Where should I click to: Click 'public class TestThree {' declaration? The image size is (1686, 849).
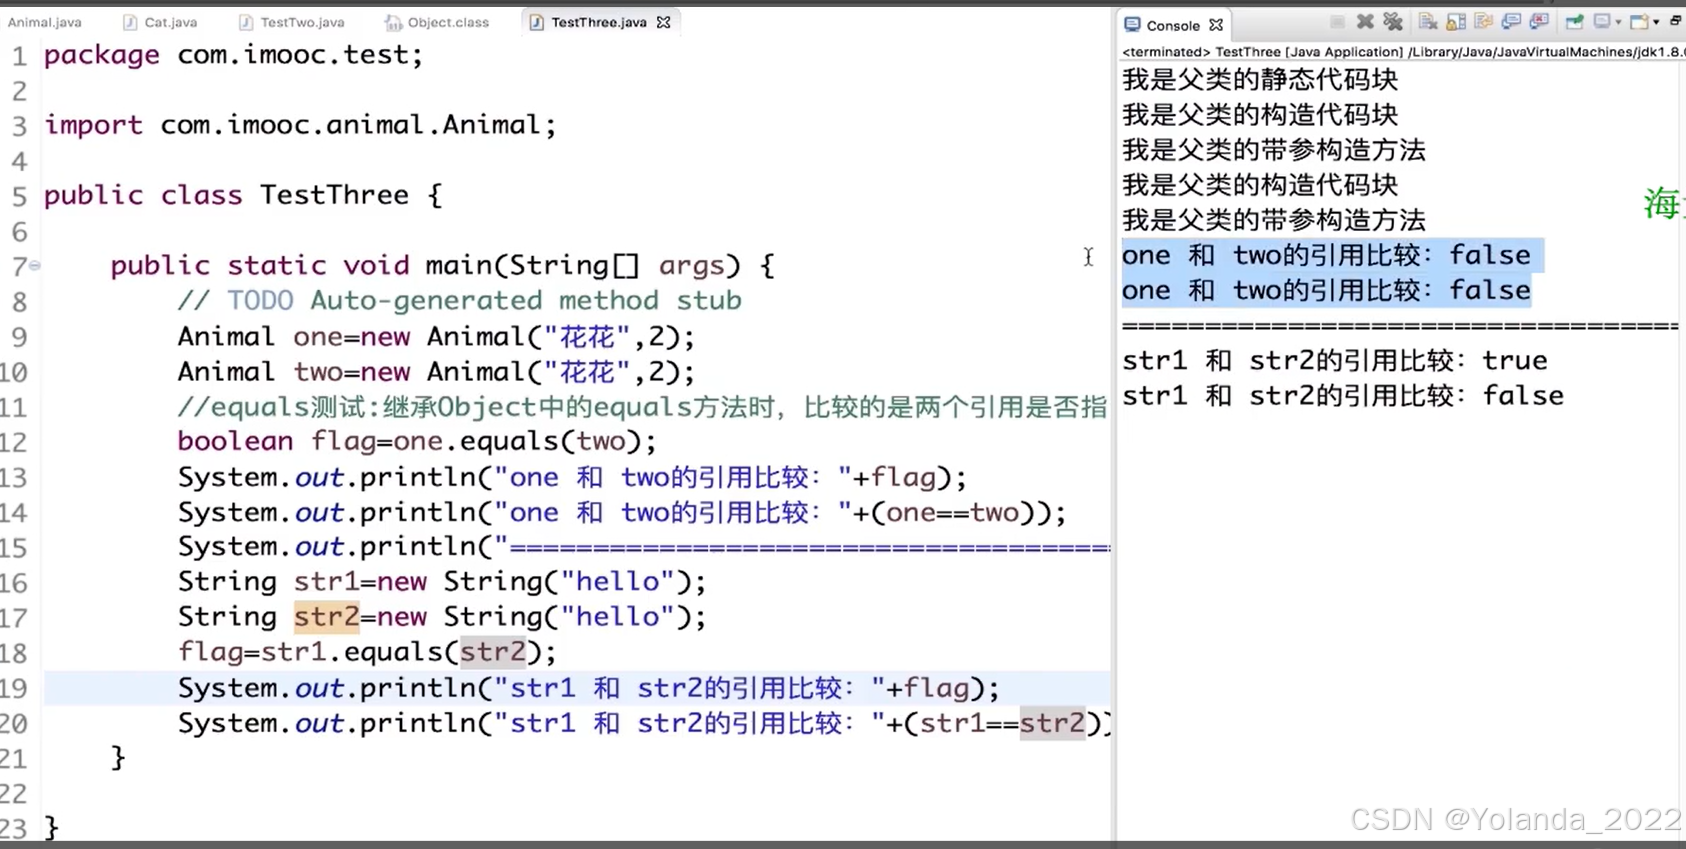243,195
